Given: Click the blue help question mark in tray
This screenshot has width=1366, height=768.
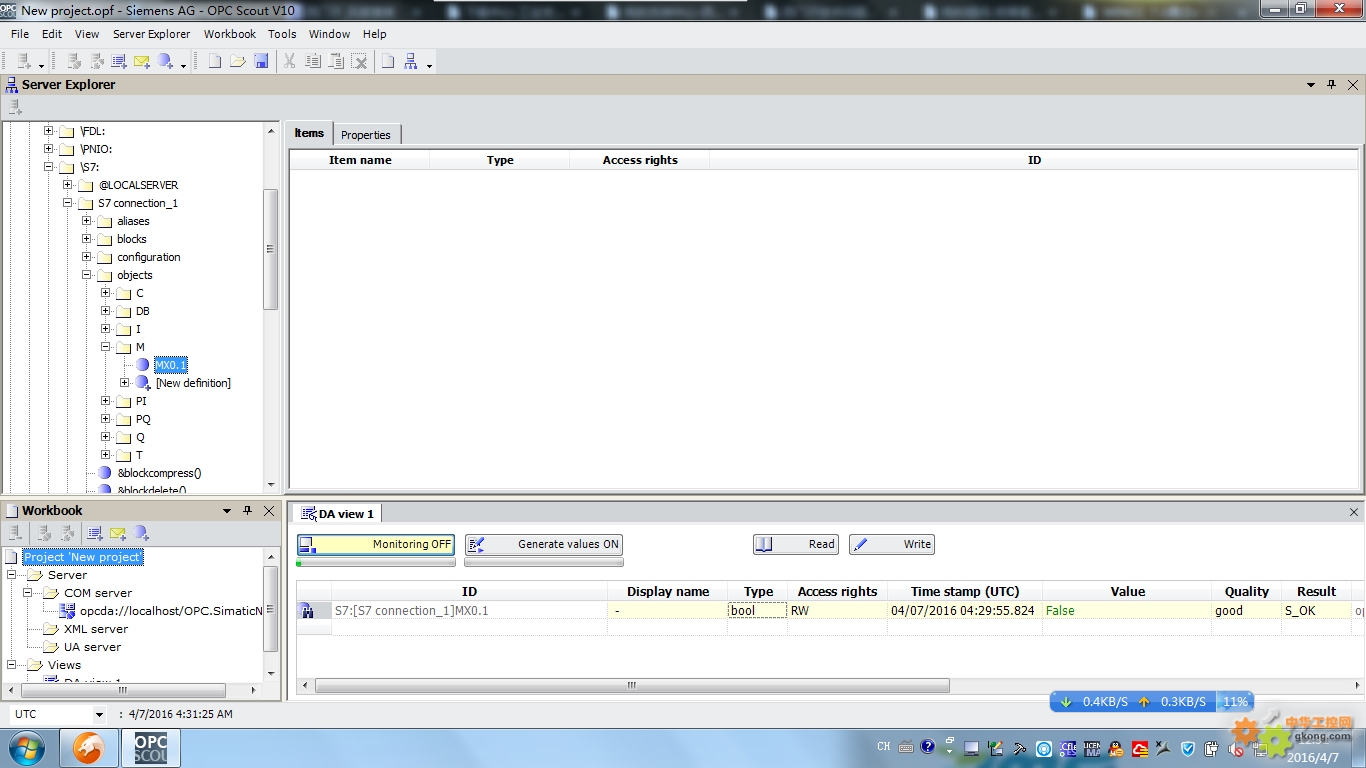Looking at the screenshot, I should [x=927, y=746].
